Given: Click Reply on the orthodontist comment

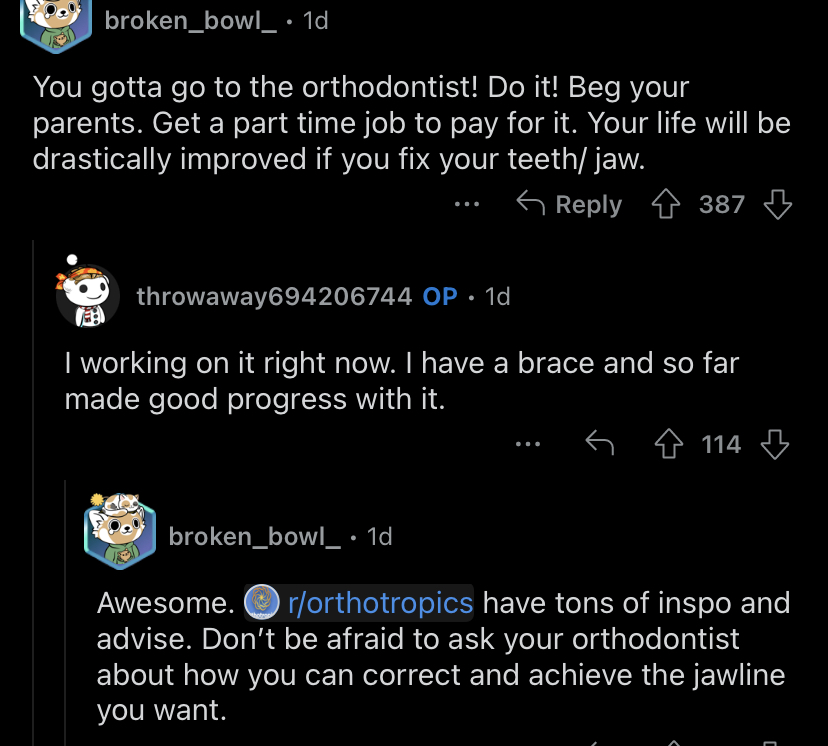Looking at the screenshot, I should [x=569, y=204].
